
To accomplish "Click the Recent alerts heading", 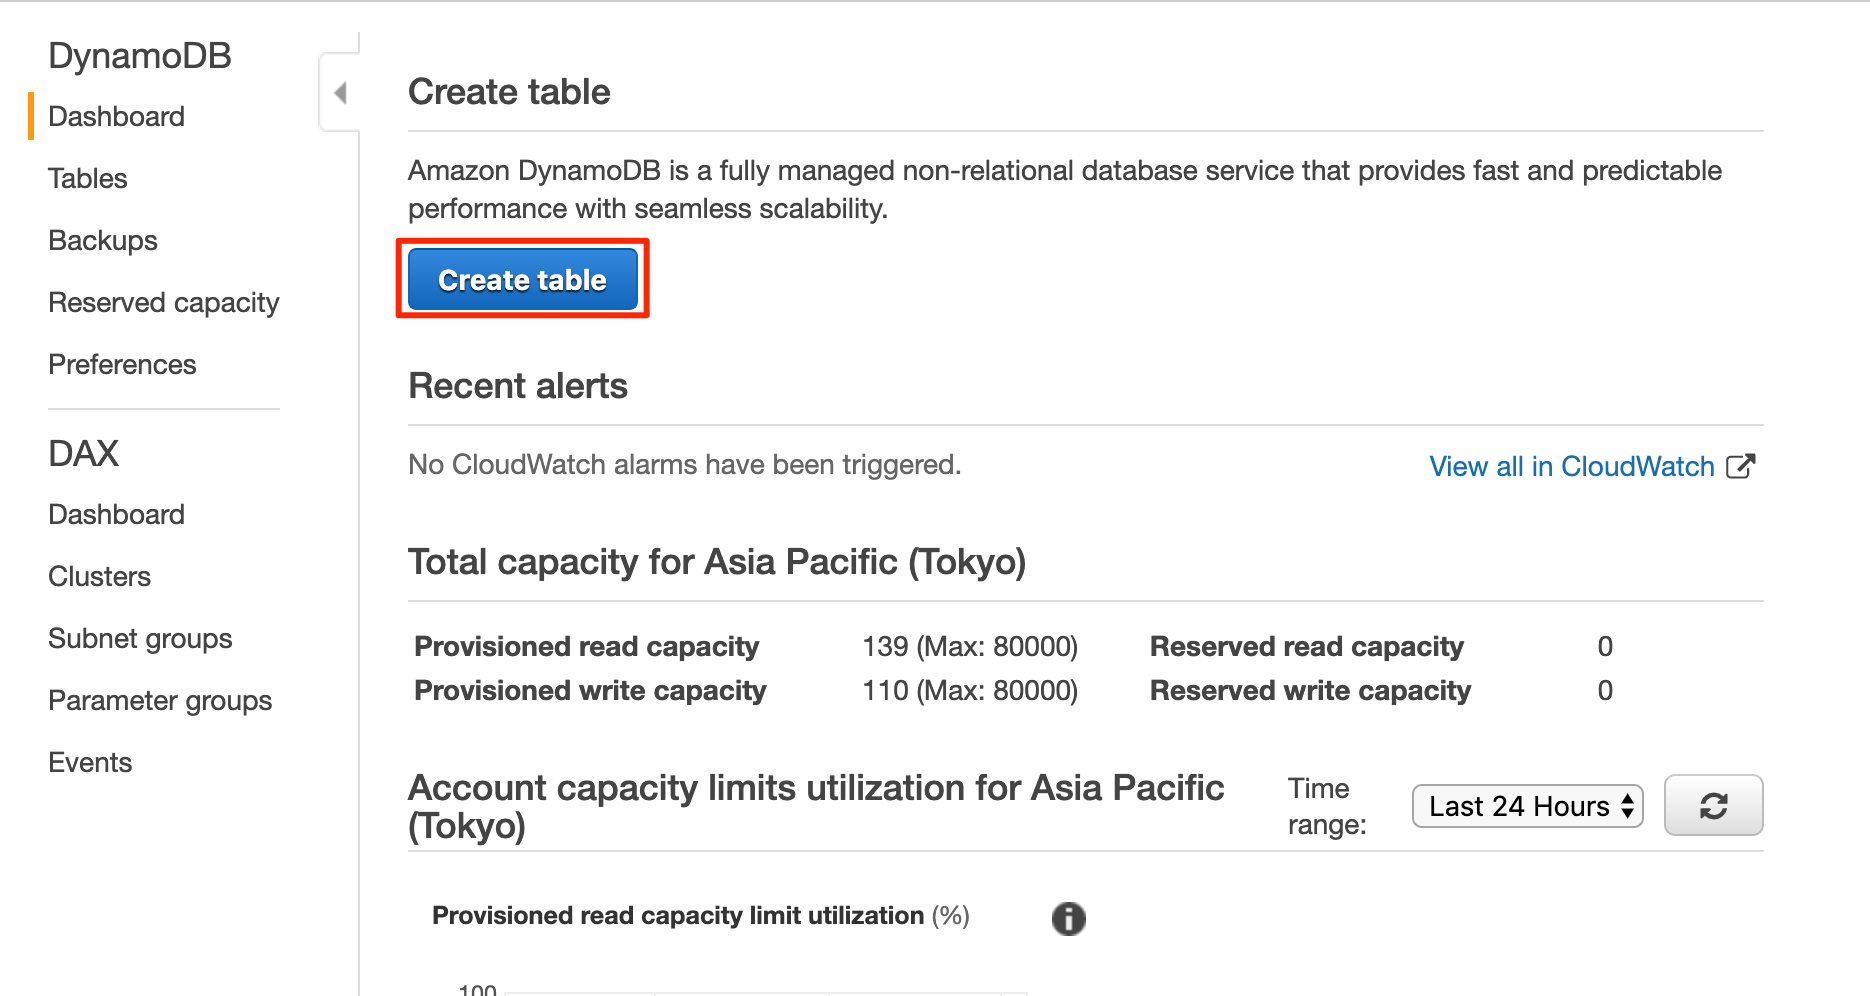I will click(518, 386).
